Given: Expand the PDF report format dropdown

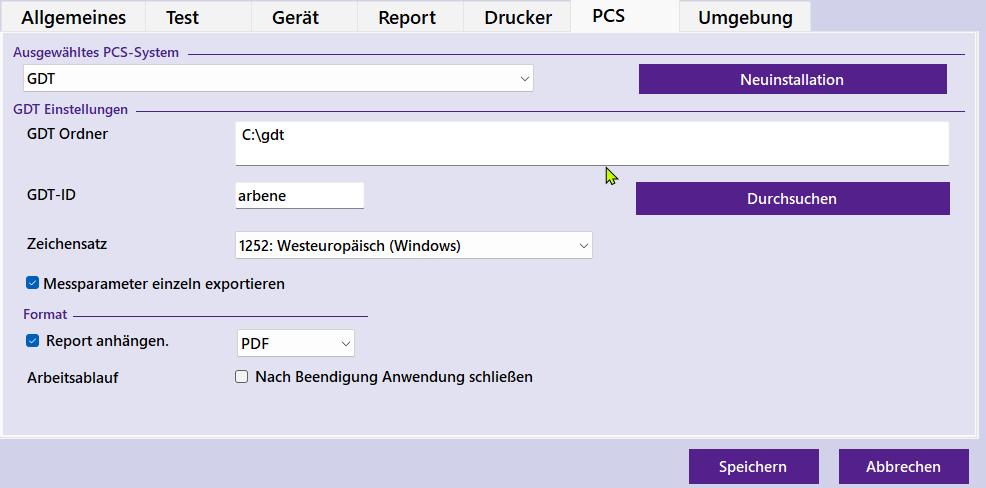Looking at the screenshot, I should click(x=296, y=343).
